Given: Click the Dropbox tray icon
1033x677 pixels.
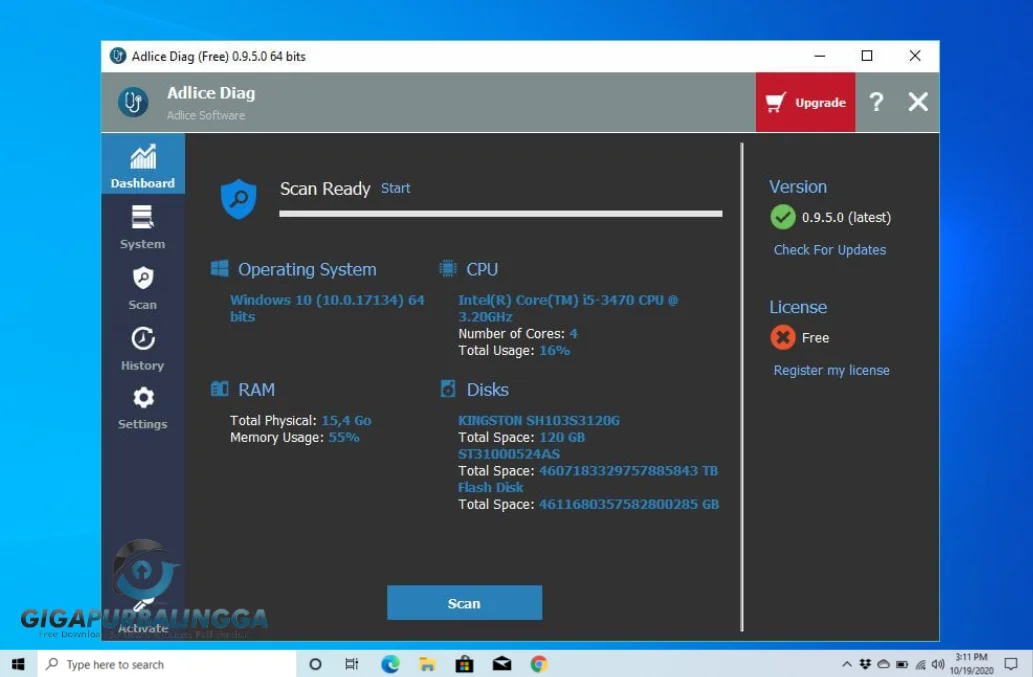Looking at the screenshot, I should 865,664.
